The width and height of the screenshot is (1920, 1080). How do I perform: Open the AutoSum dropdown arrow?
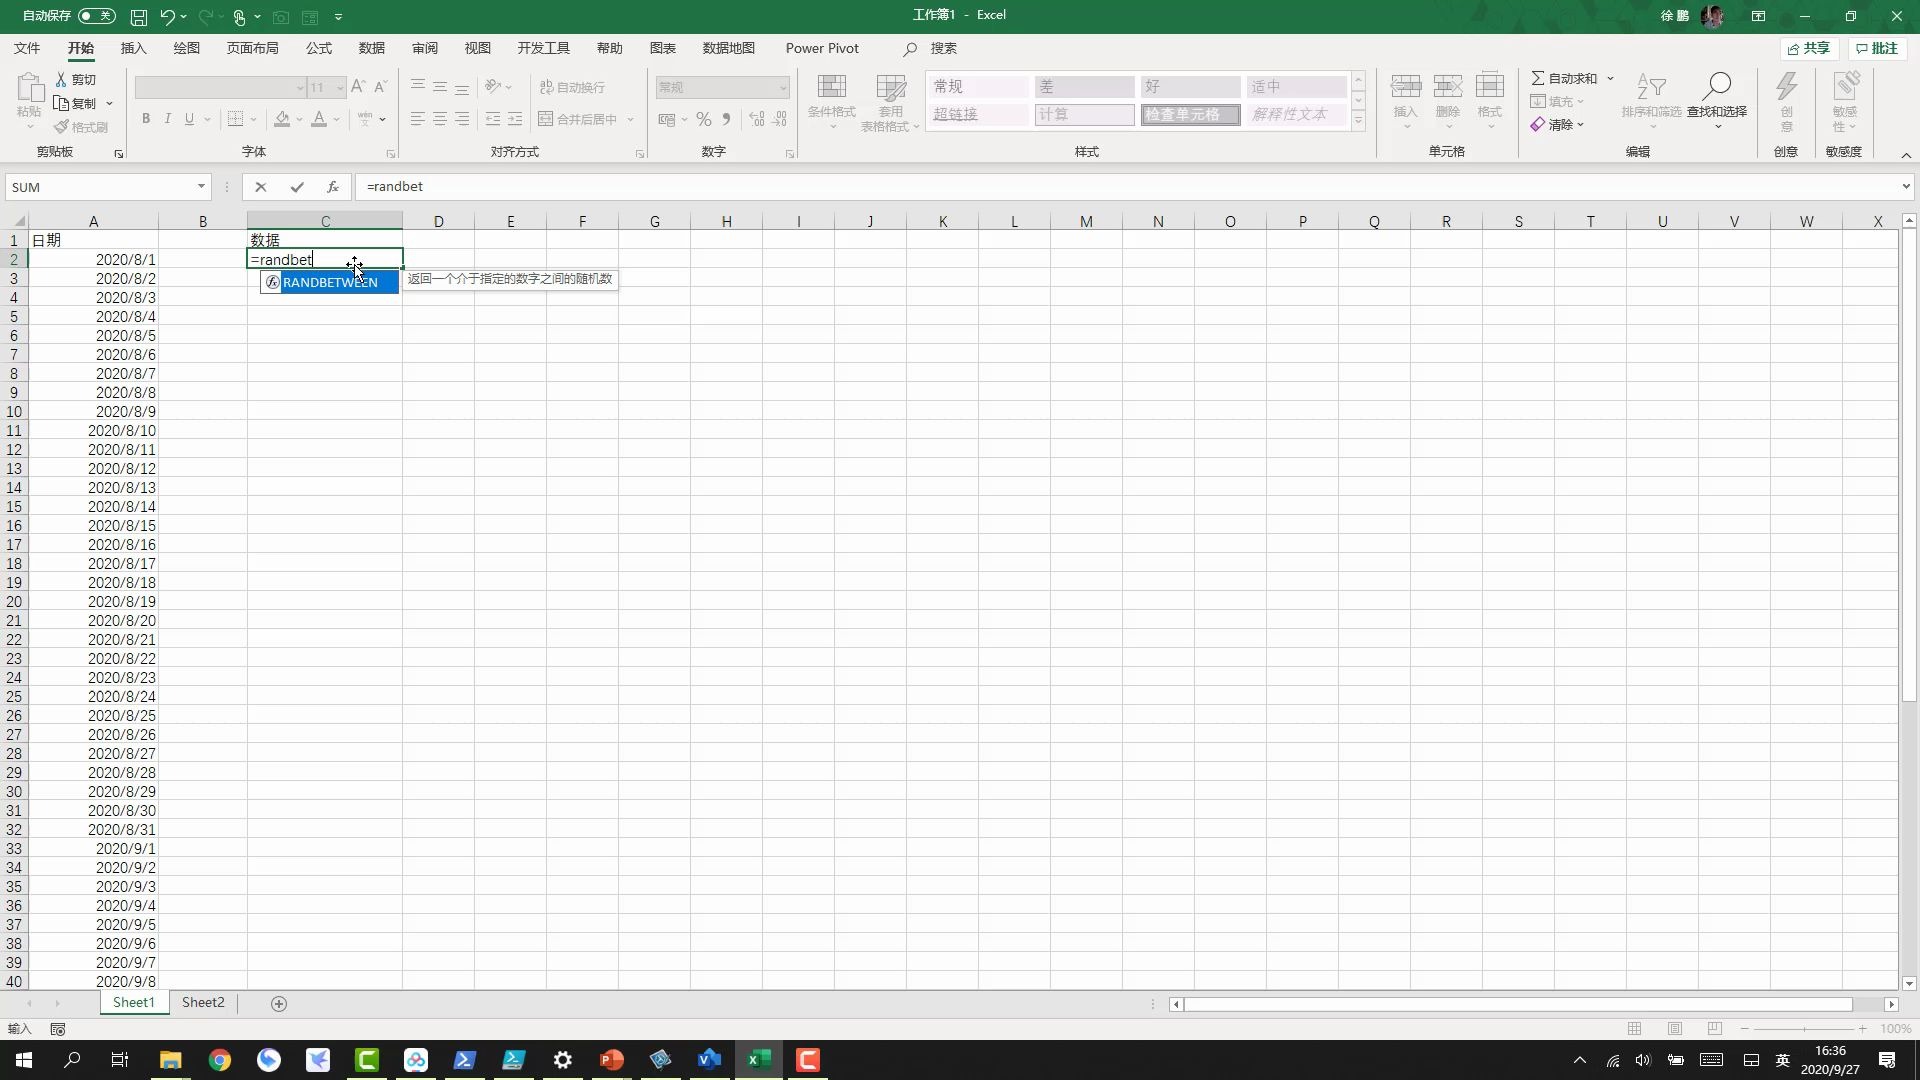tap(1610, 78)
